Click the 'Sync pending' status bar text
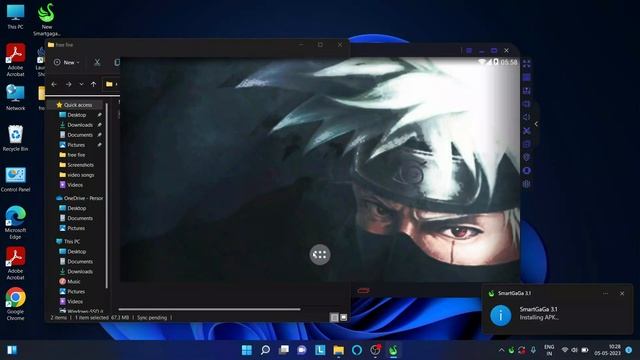This screenshot has width=640, height=360. (x=152, y=318)
